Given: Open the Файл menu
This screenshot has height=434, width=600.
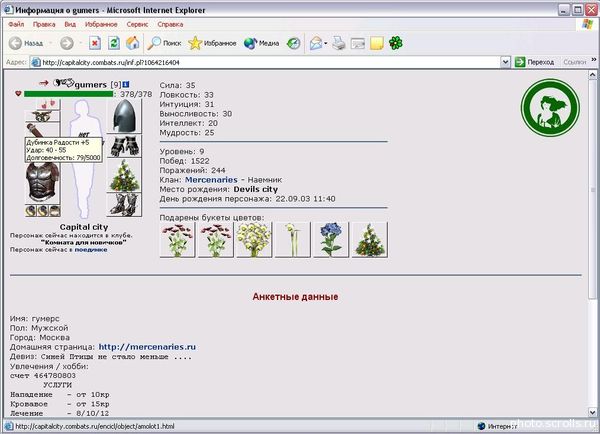Looking at the screenshot, I should pyautogui.click(x=16, y=24).
